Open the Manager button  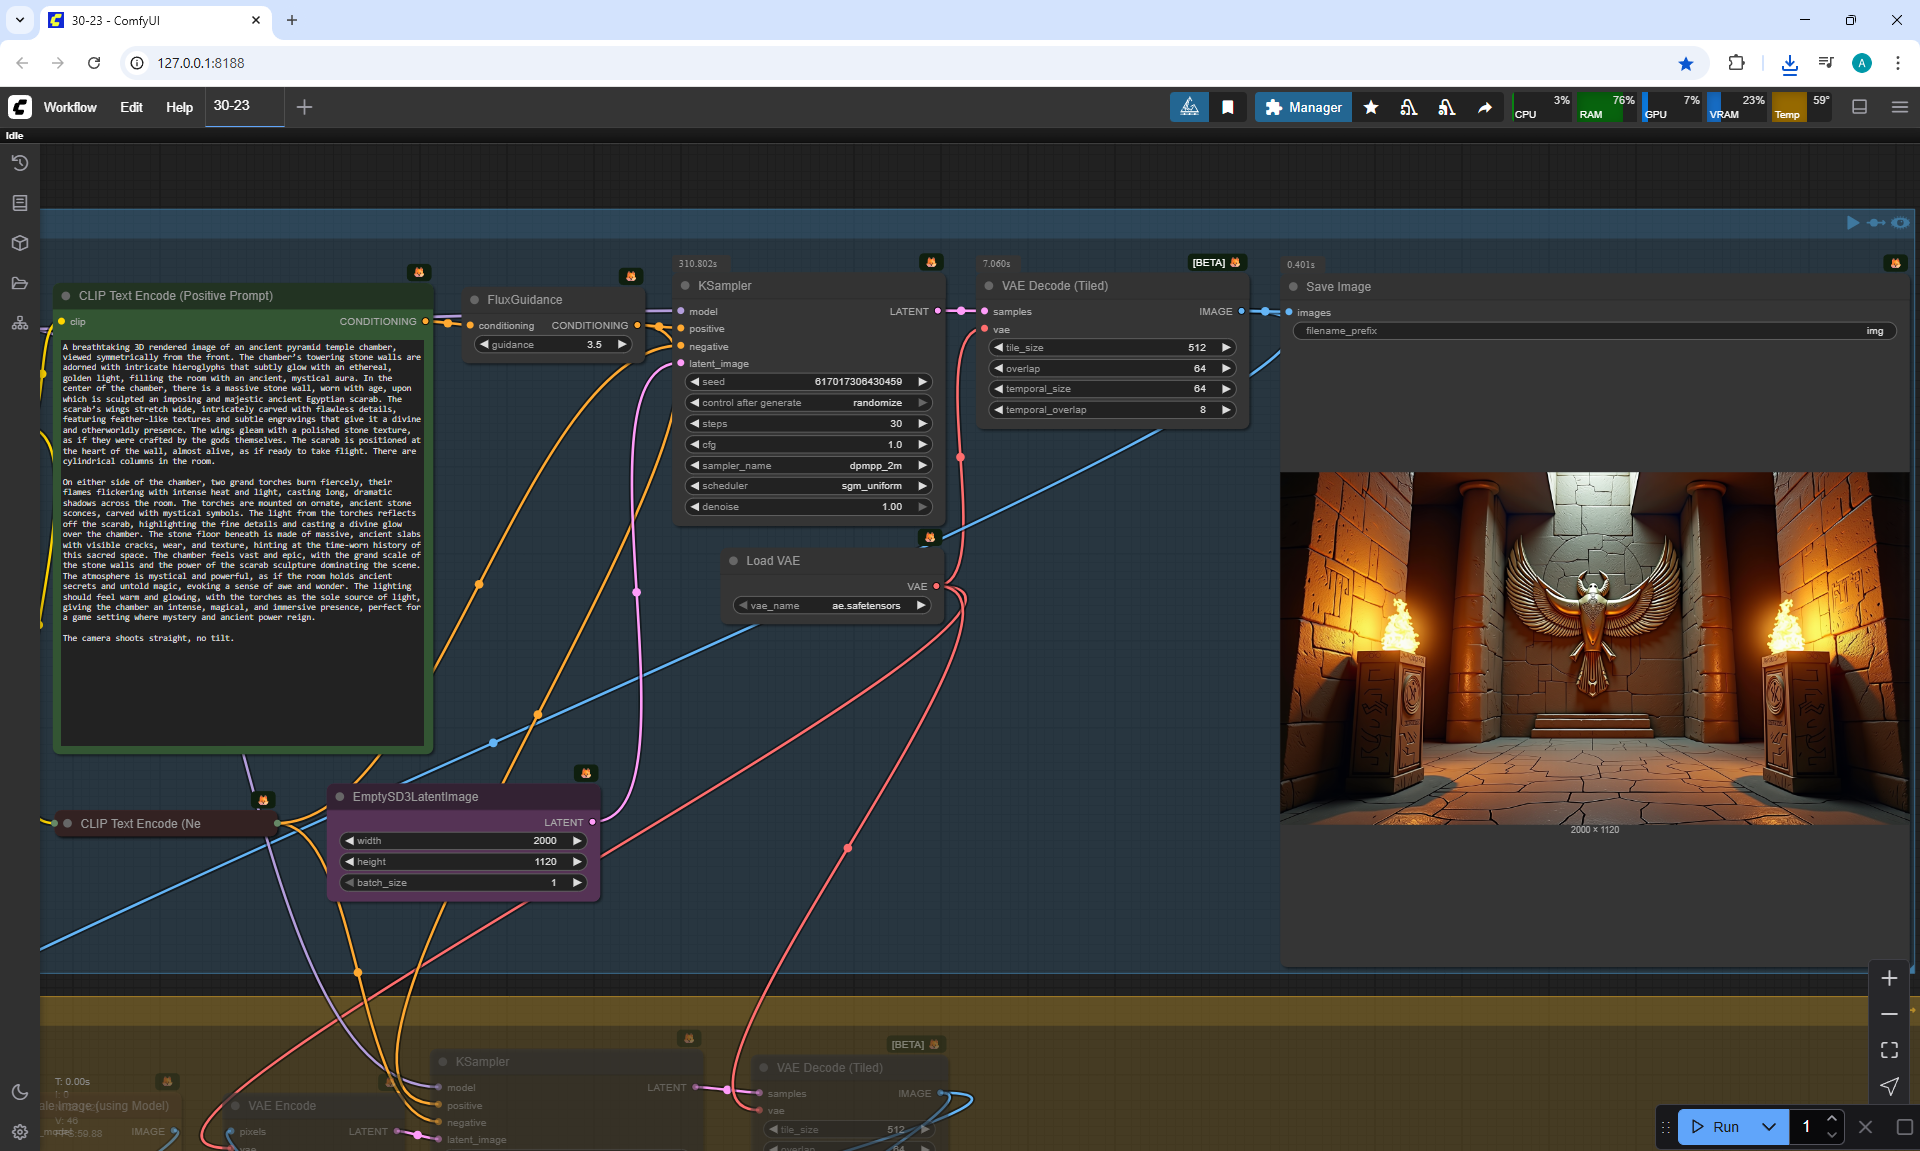coord(1303,107)
